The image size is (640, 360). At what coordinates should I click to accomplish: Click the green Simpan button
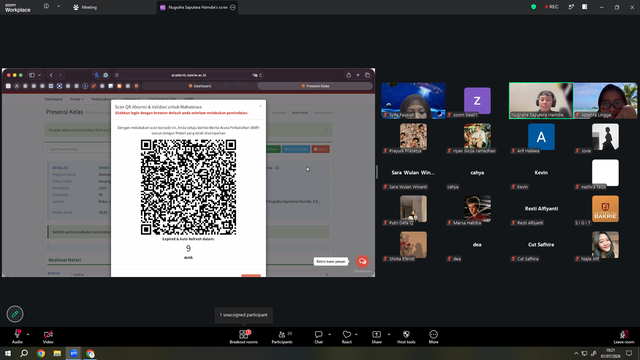tap(273, 149)
